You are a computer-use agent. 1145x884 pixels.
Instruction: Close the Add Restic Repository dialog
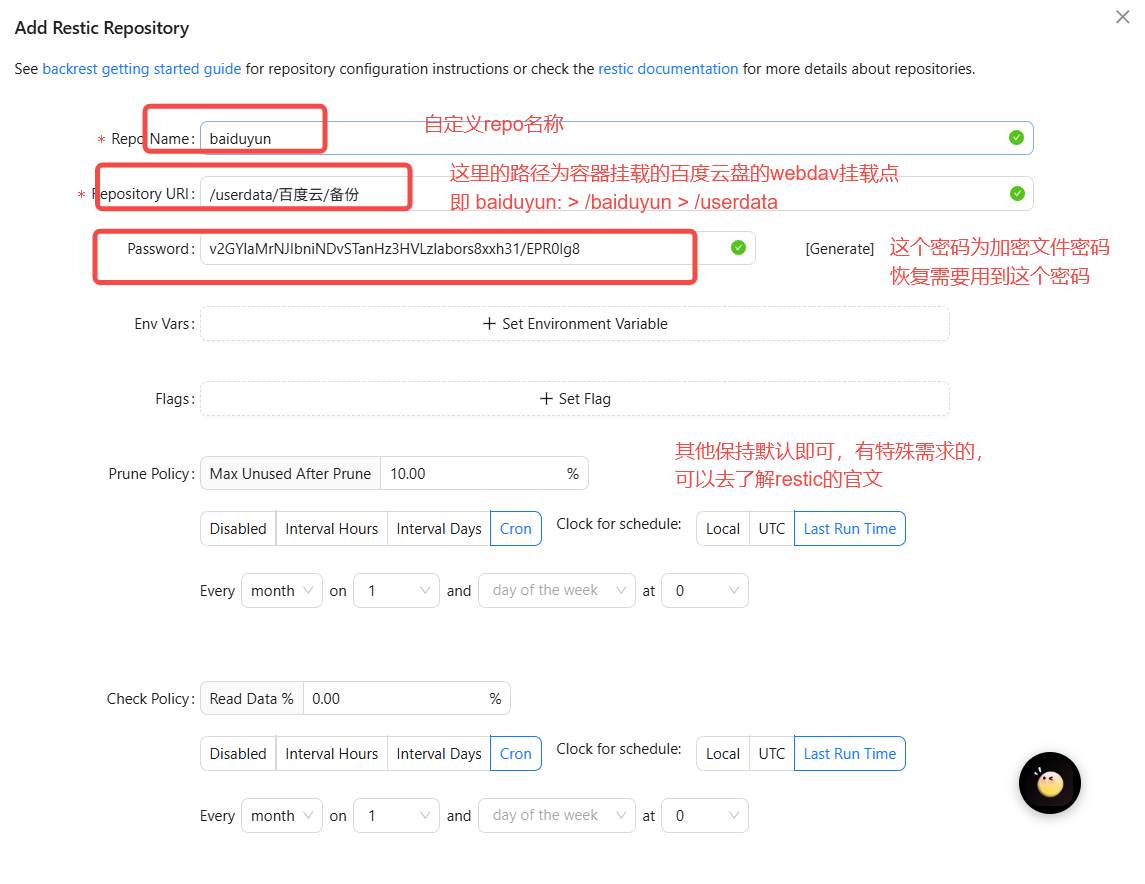(1122, 17)
